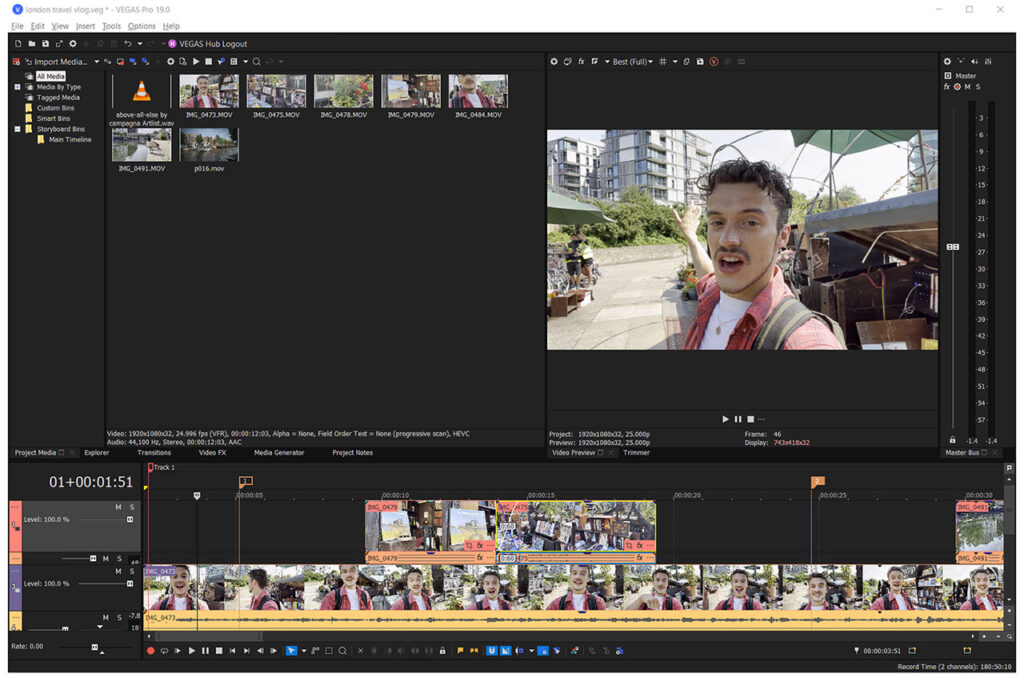
Task: Switch to the Trimmer tab
Action: (x=636, y=453)
